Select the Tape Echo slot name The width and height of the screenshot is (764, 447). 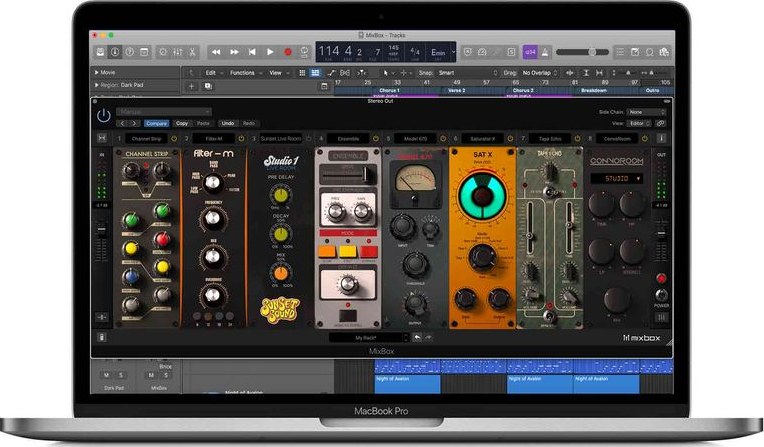click(x=550, y=139)
